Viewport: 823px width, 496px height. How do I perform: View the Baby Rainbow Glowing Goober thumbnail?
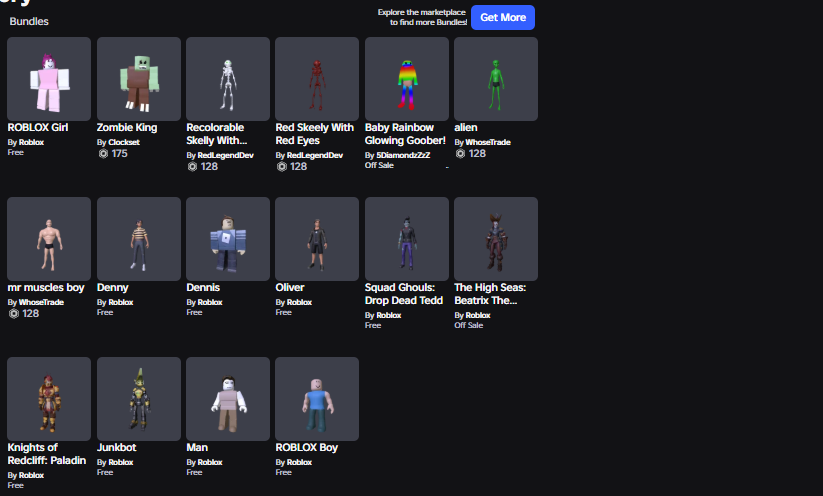point(407,79)
